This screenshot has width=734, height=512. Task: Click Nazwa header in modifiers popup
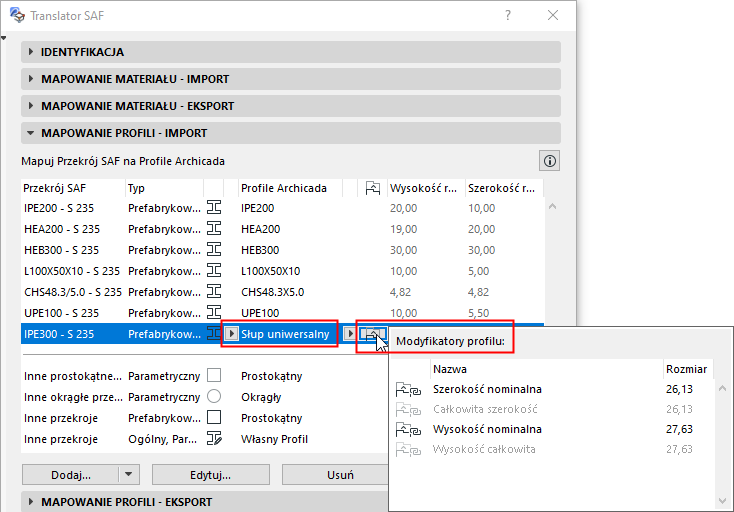pos(546,369)
